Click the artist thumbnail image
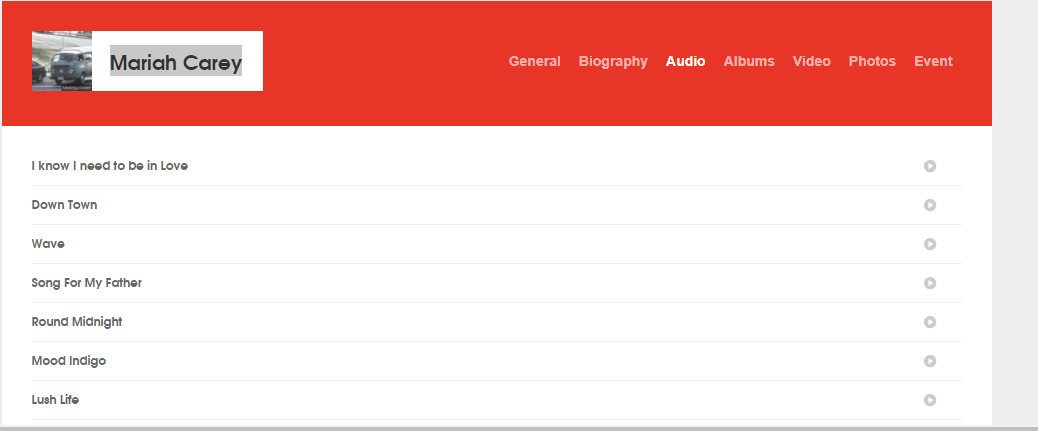Screen dimensions: 1038x431 point(62,61)
